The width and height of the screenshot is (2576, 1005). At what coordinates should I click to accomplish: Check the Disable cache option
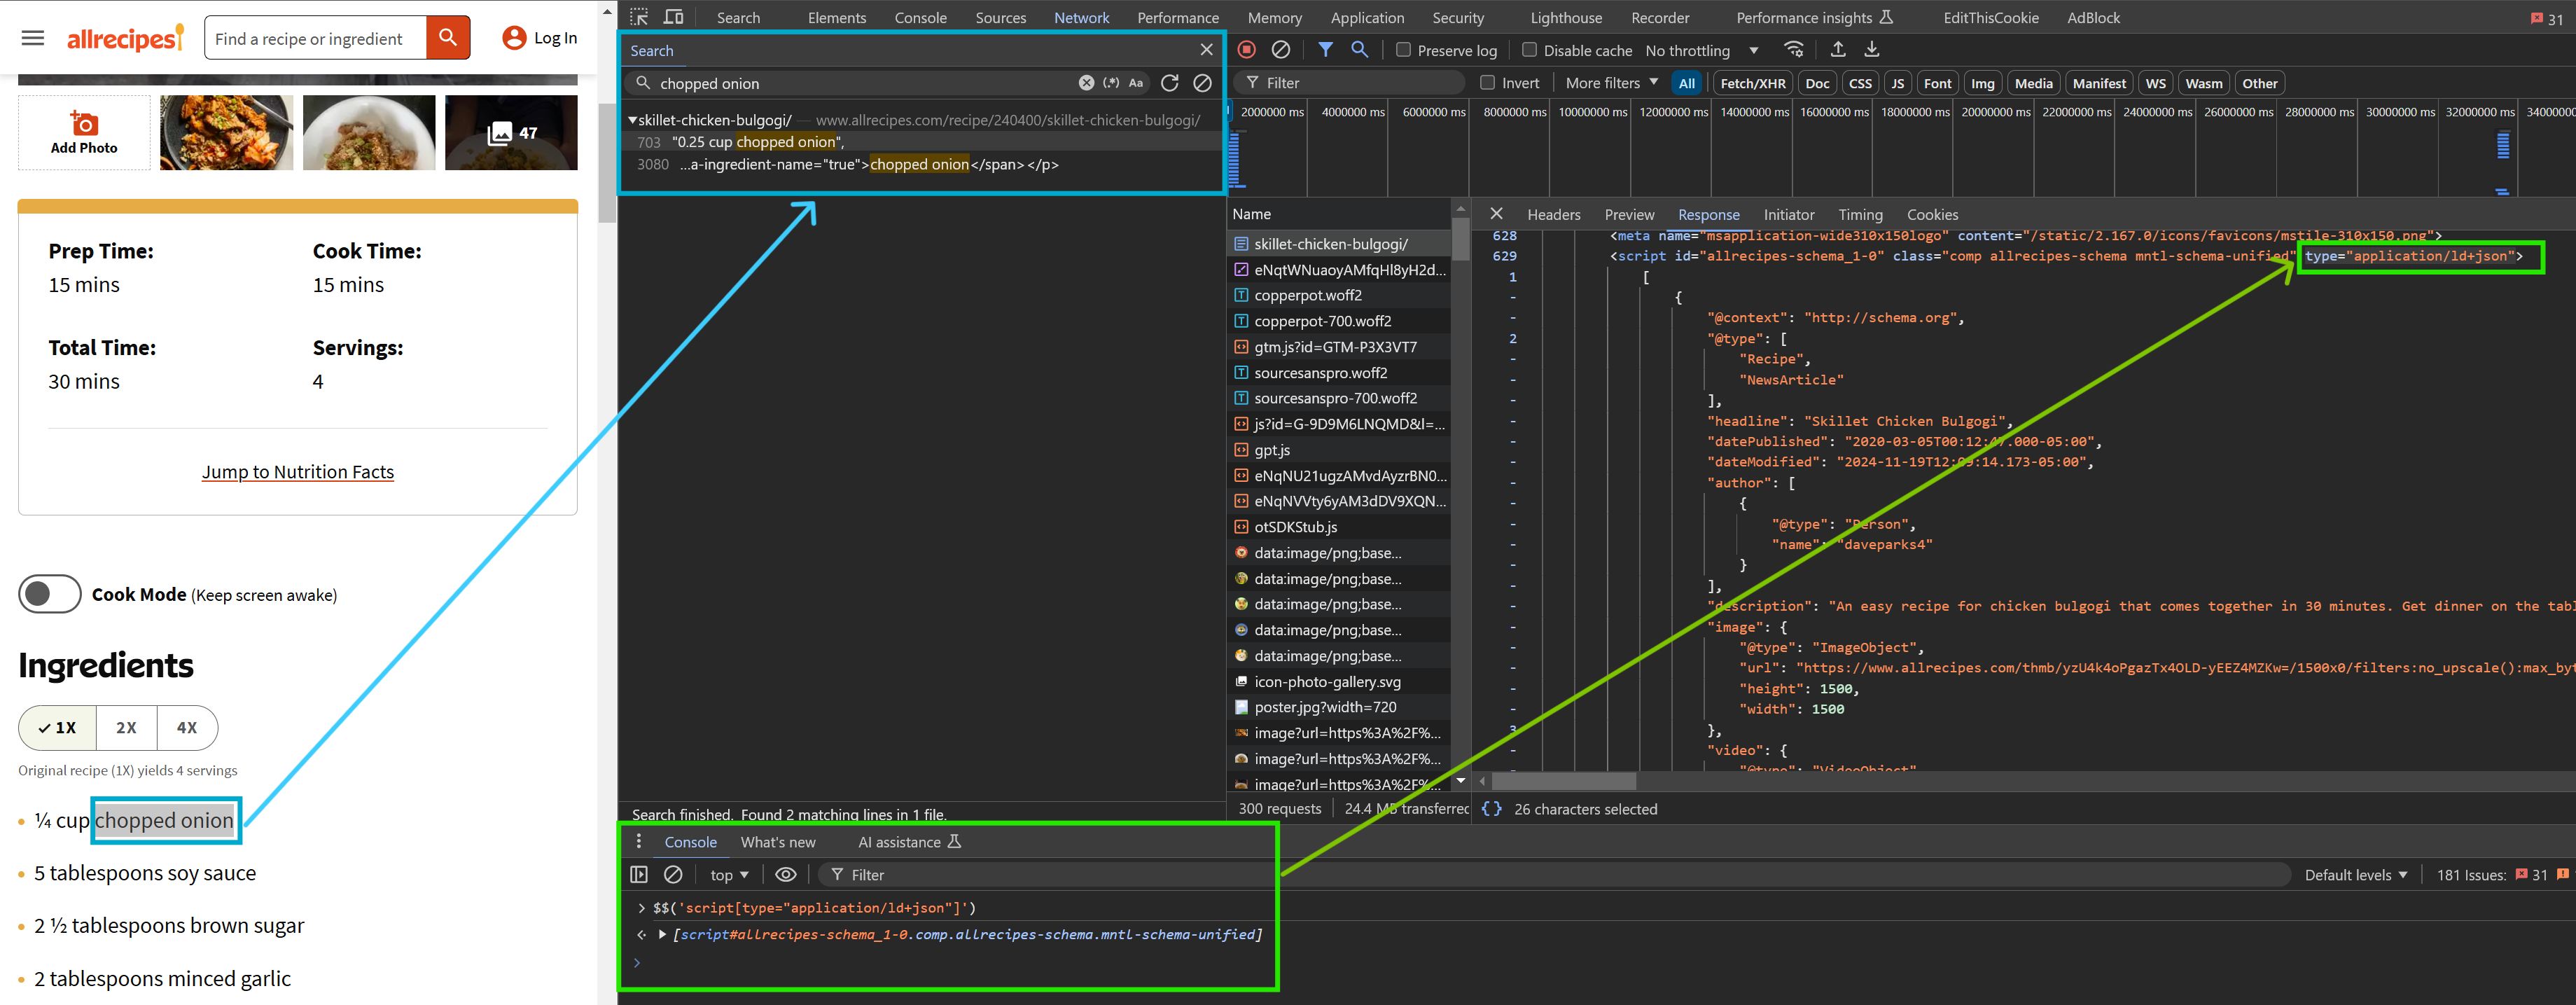point(1529,49)
